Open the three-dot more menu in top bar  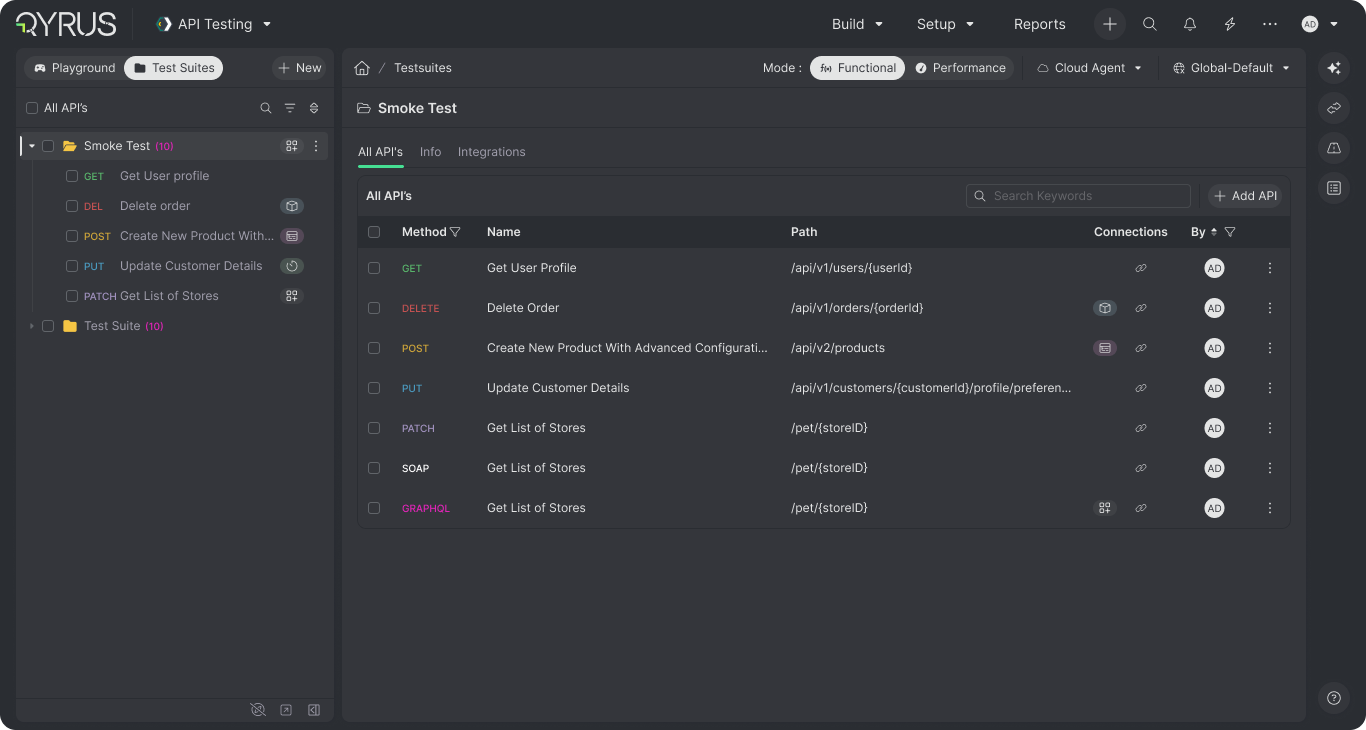point(1270,24)
